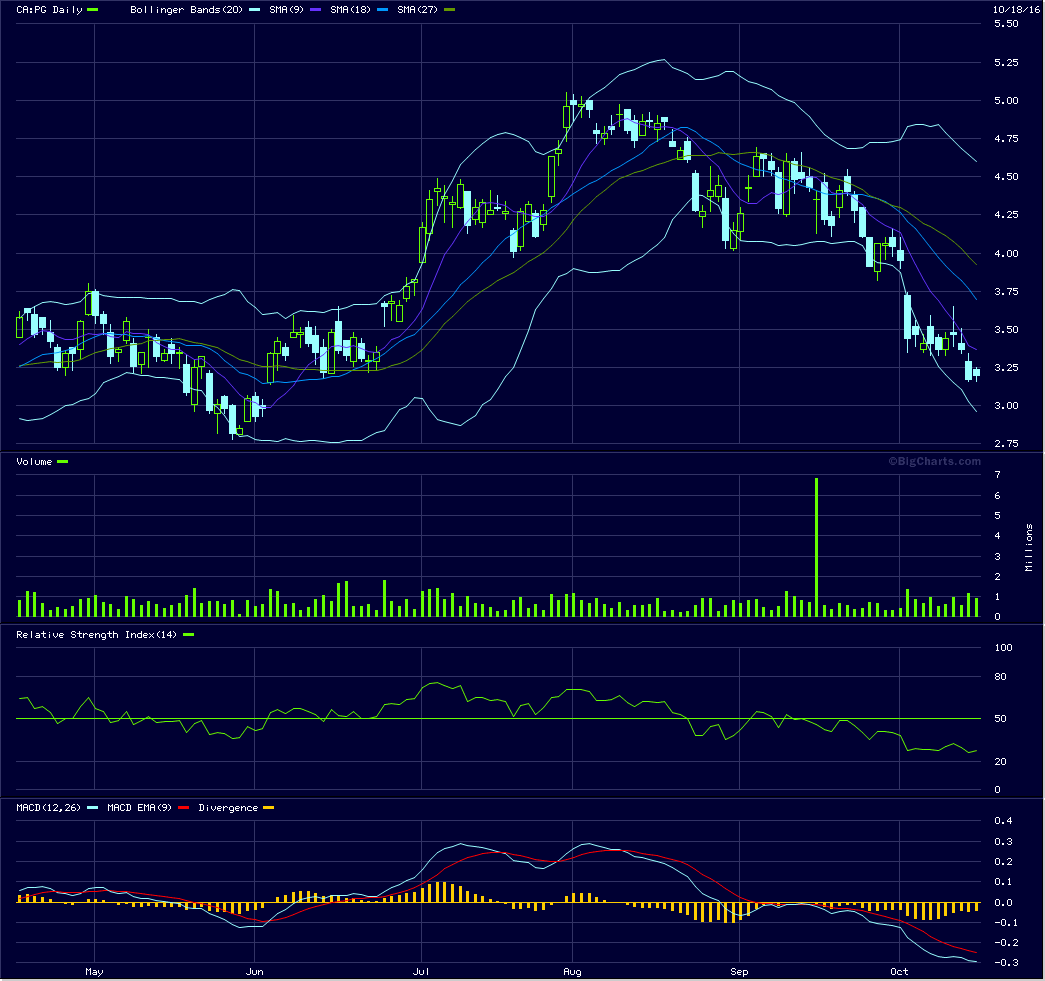This screenshot has width=1045, height=981.
Task: Click the green CA:PG Daily legend swatch
Action: pyautogui.click(x=93, y=9)
